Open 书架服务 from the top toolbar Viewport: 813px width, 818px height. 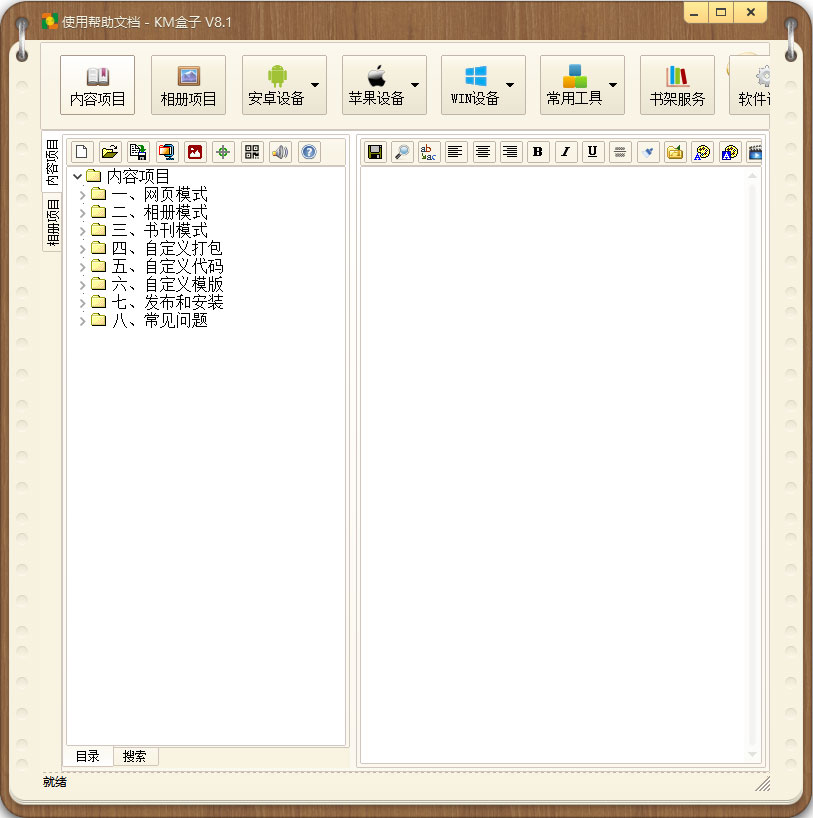tap(677, 85)
